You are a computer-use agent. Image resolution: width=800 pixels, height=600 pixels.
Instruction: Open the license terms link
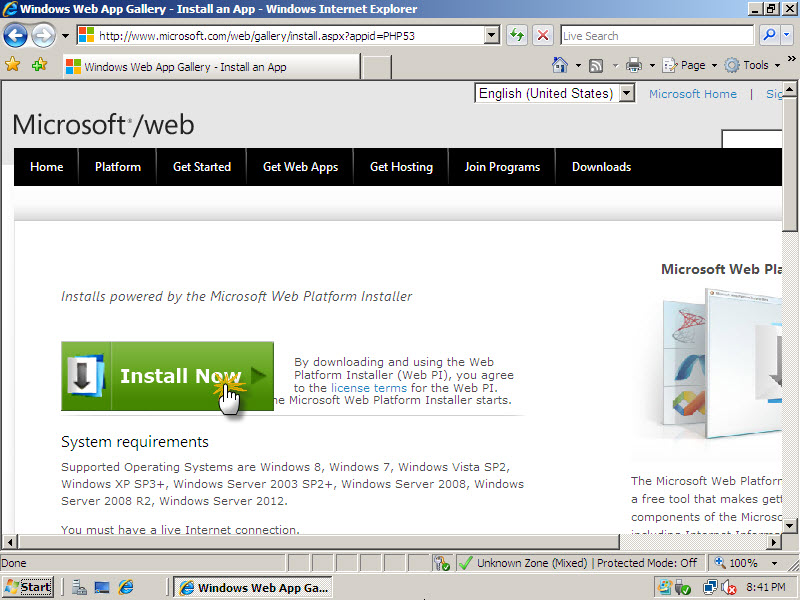(x=369, y=388)
